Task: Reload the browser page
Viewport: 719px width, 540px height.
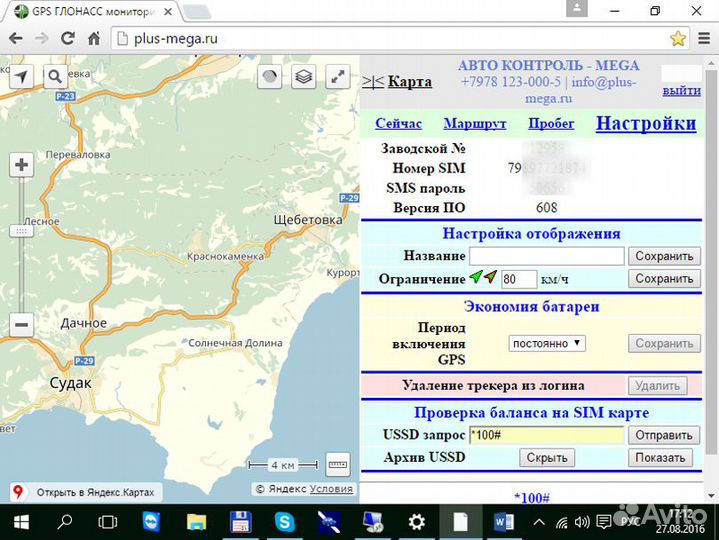Action: coord(68,39)
